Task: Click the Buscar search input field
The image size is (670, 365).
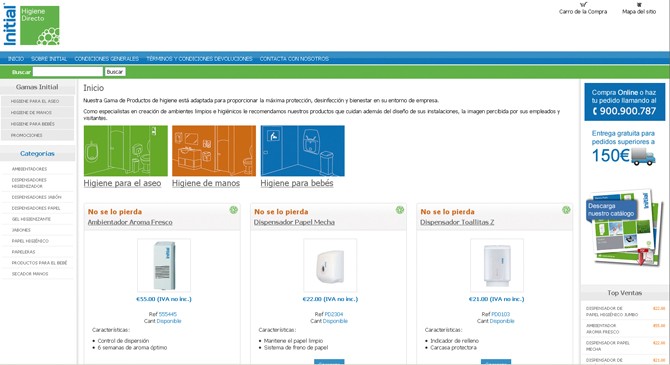Action: tap(68, 72)
